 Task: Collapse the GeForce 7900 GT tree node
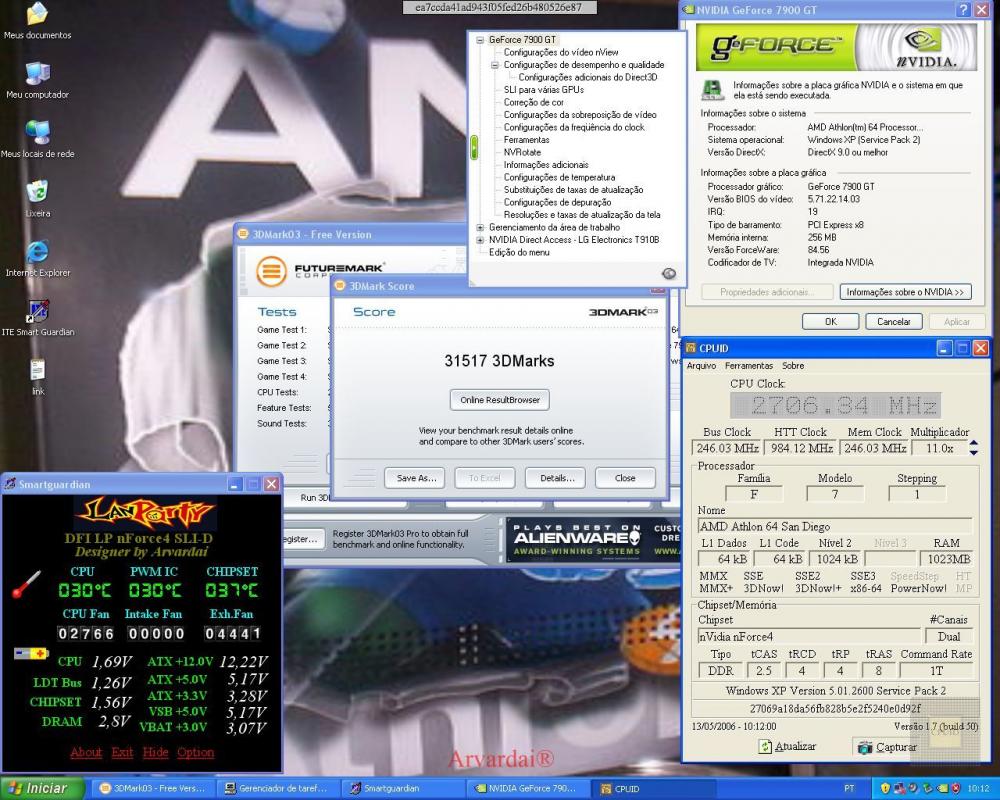480,40
